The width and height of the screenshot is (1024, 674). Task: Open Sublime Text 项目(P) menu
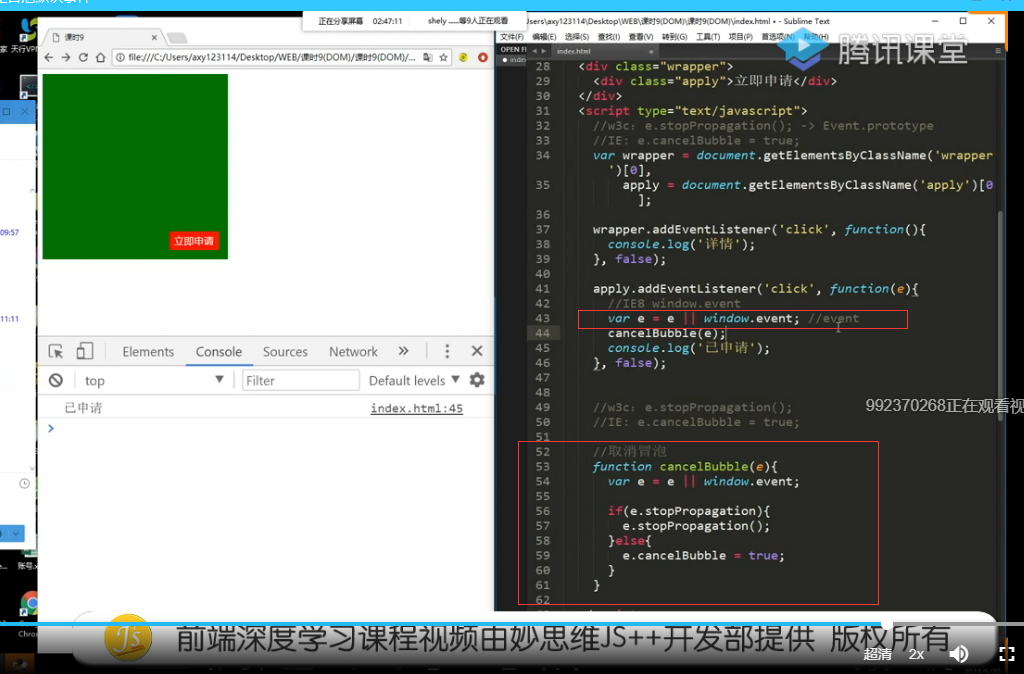point(741,37)
